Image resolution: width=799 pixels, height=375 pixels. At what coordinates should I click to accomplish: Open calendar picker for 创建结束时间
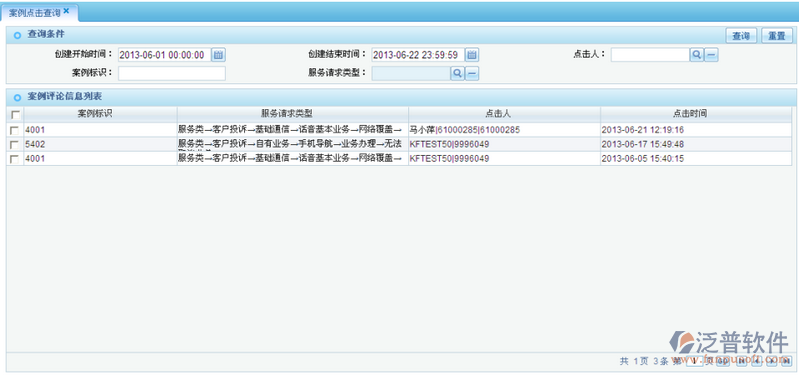(x=472, y=55)
